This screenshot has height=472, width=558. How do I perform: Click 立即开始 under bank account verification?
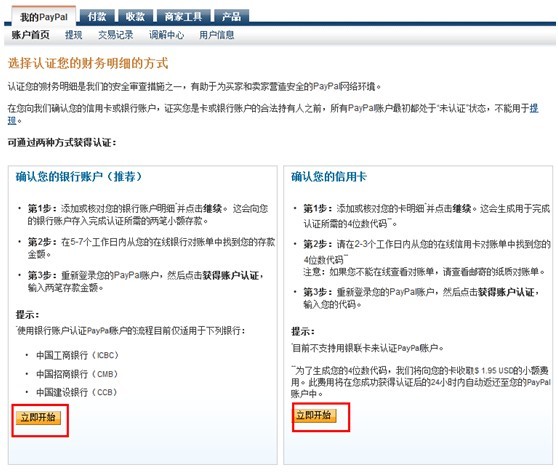click(38, 417)
